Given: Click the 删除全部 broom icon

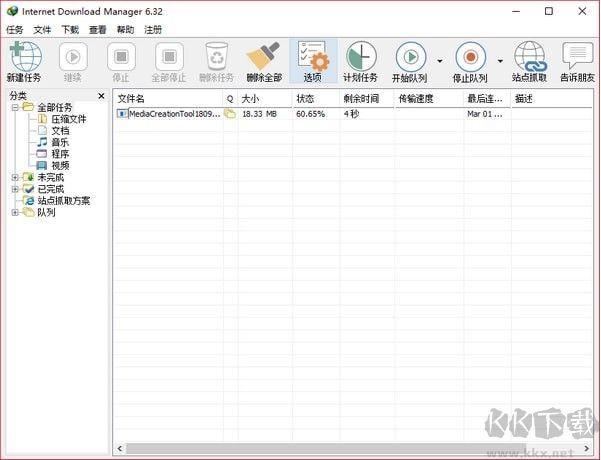Looking at the screenshot, I should tap(264, 57).
